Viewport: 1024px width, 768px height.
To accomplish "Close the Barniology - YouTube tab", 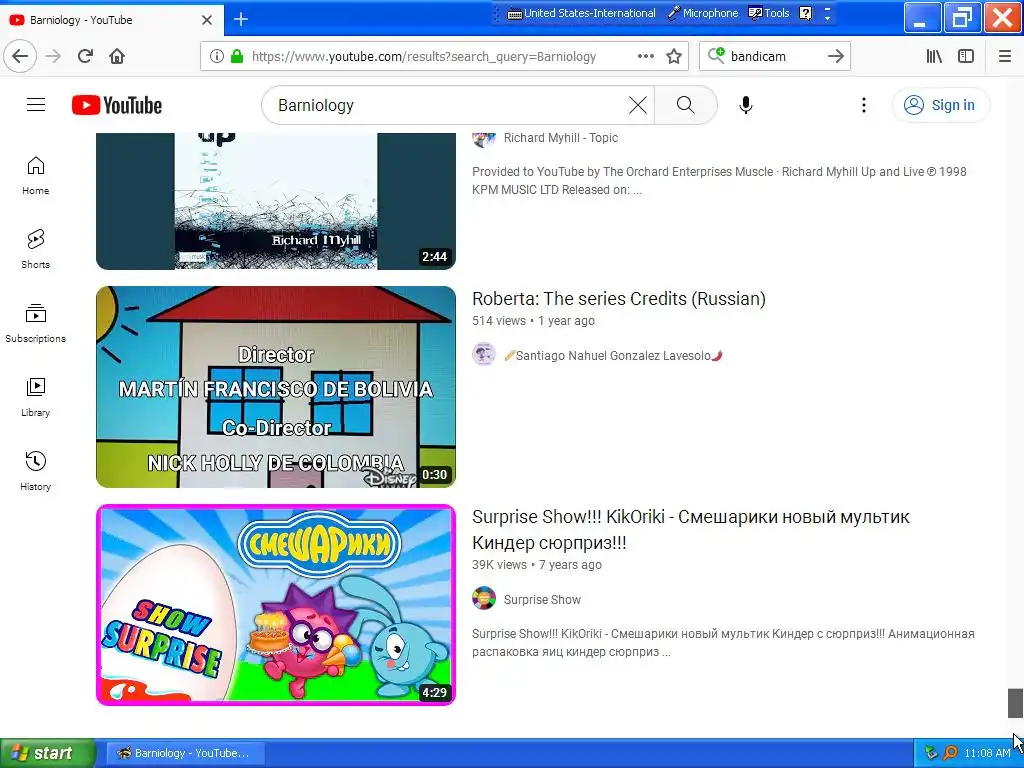I will pyautogui.click(x=206, y=20).
